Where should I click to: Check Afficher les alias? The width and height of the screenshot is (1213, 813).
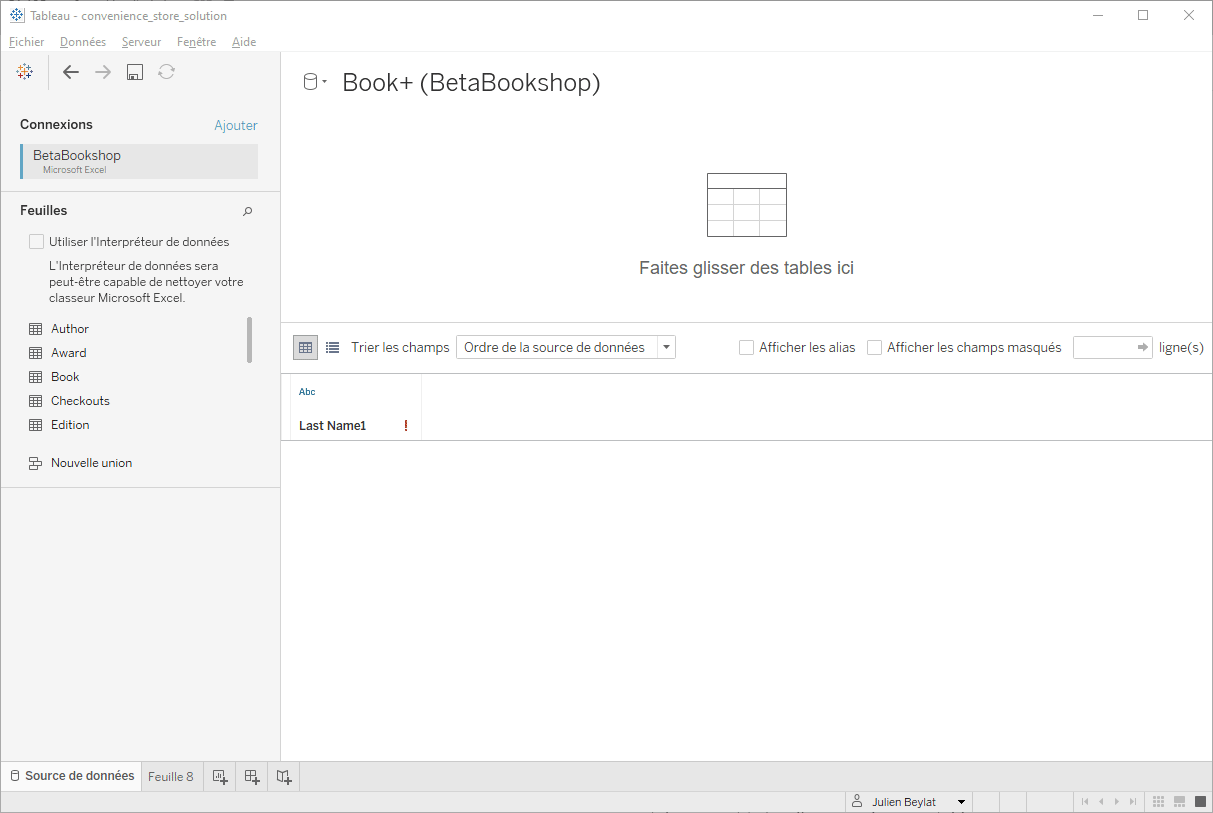[746, 347]
